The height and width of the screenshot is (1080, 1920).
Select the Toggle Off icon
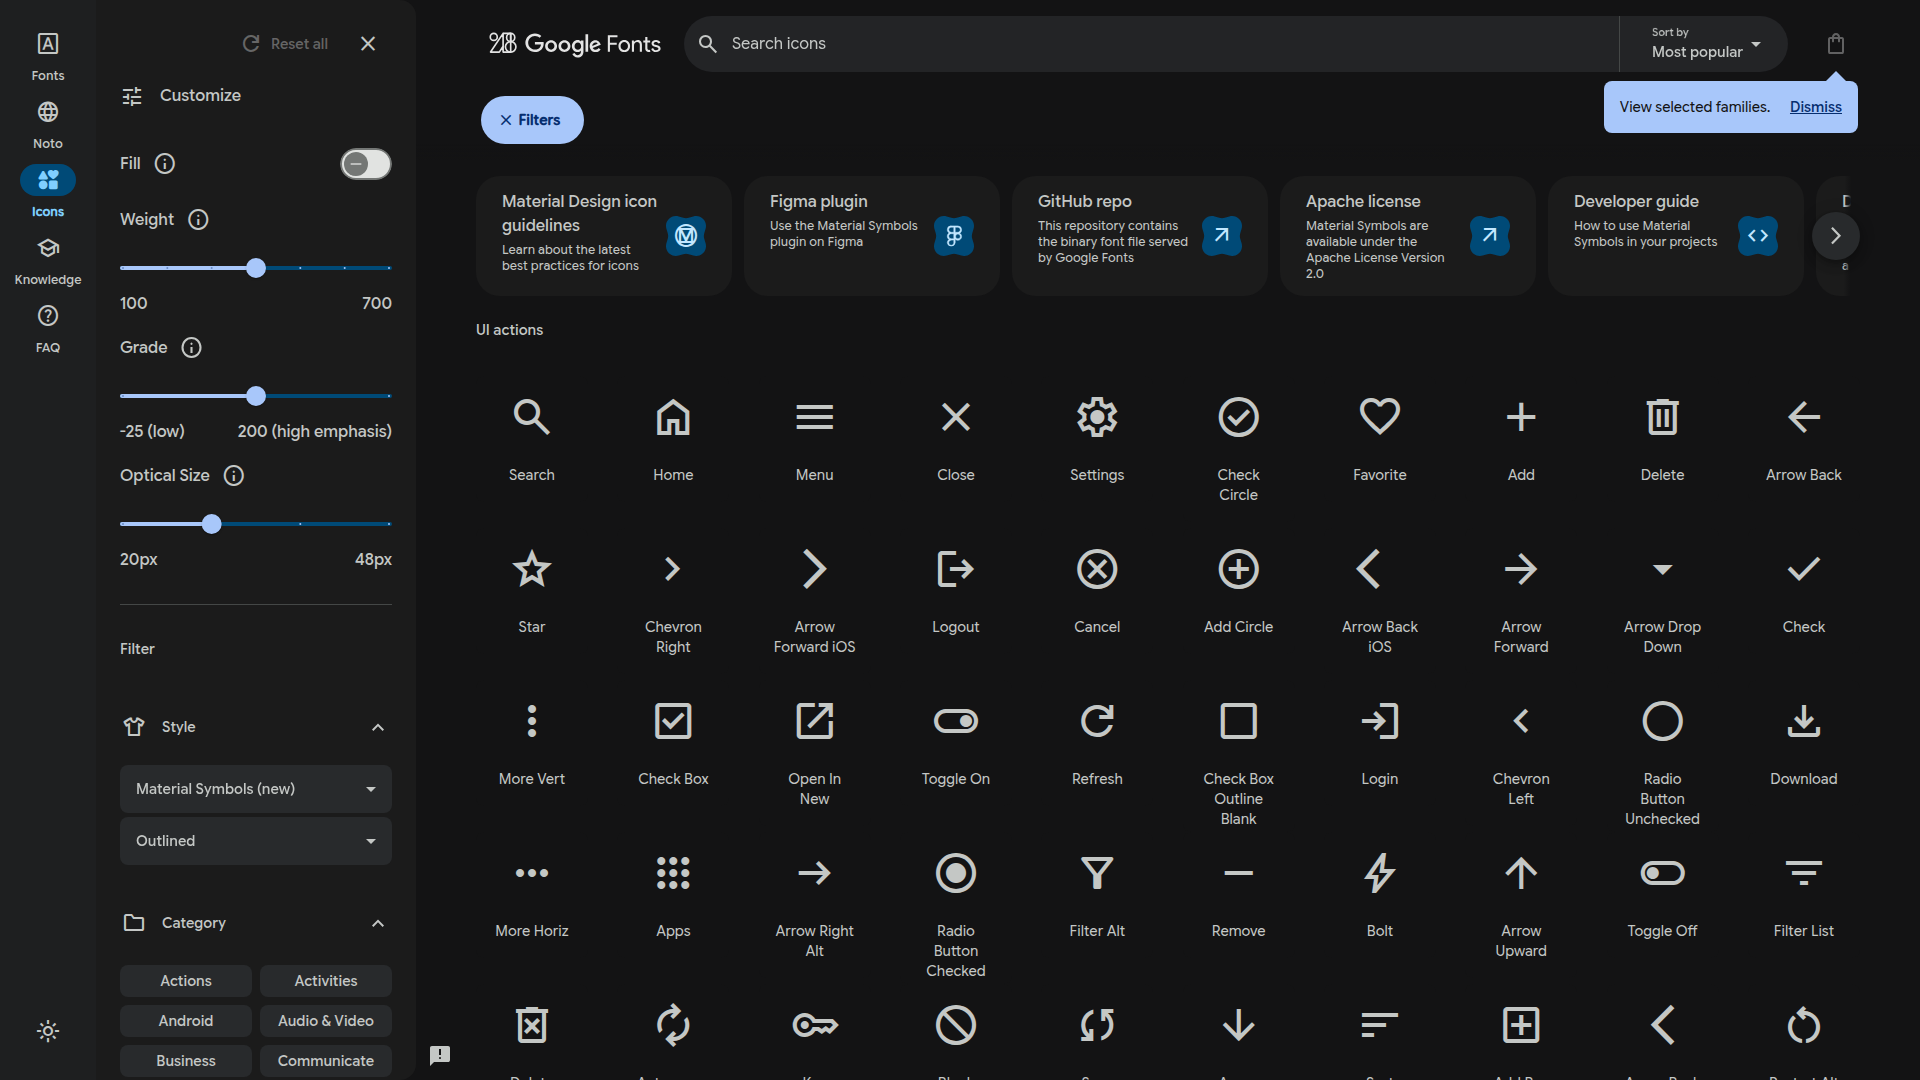click(1662, 873)
